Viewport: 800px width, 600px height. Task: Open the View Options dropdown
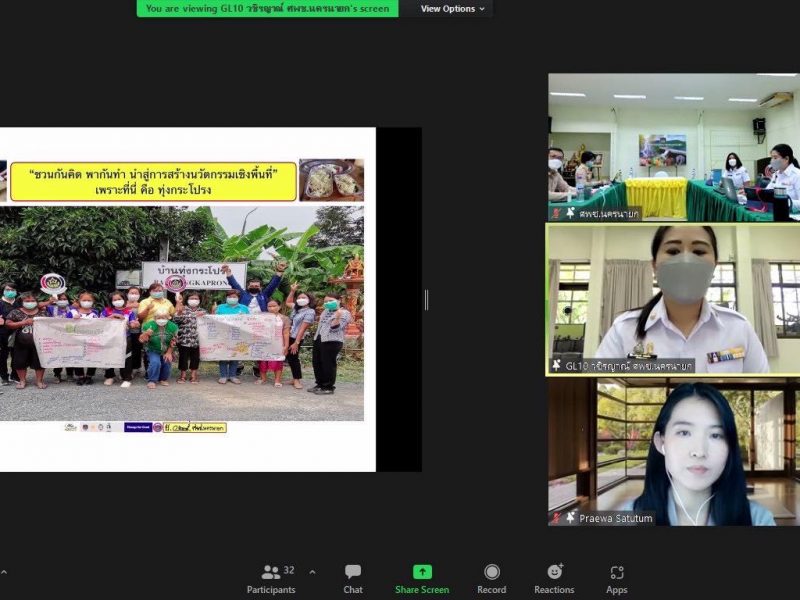click(x=452, y=9)
